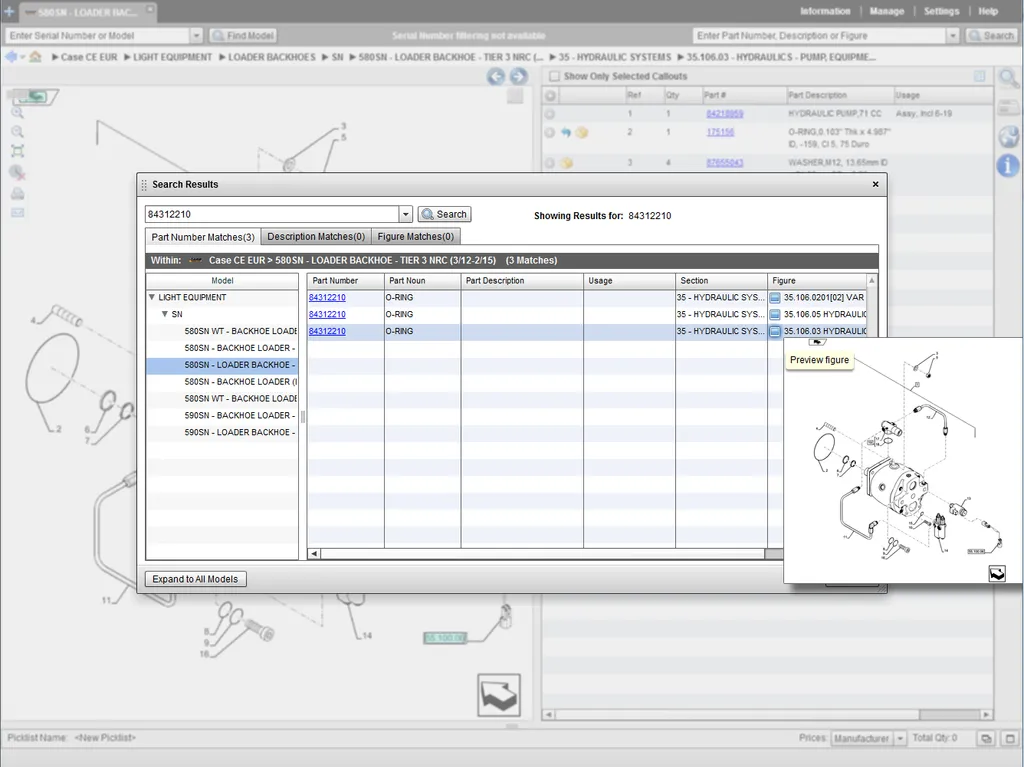Go to the previous figure arrow
Screen dimensions: 1024x767
(496, 76)
